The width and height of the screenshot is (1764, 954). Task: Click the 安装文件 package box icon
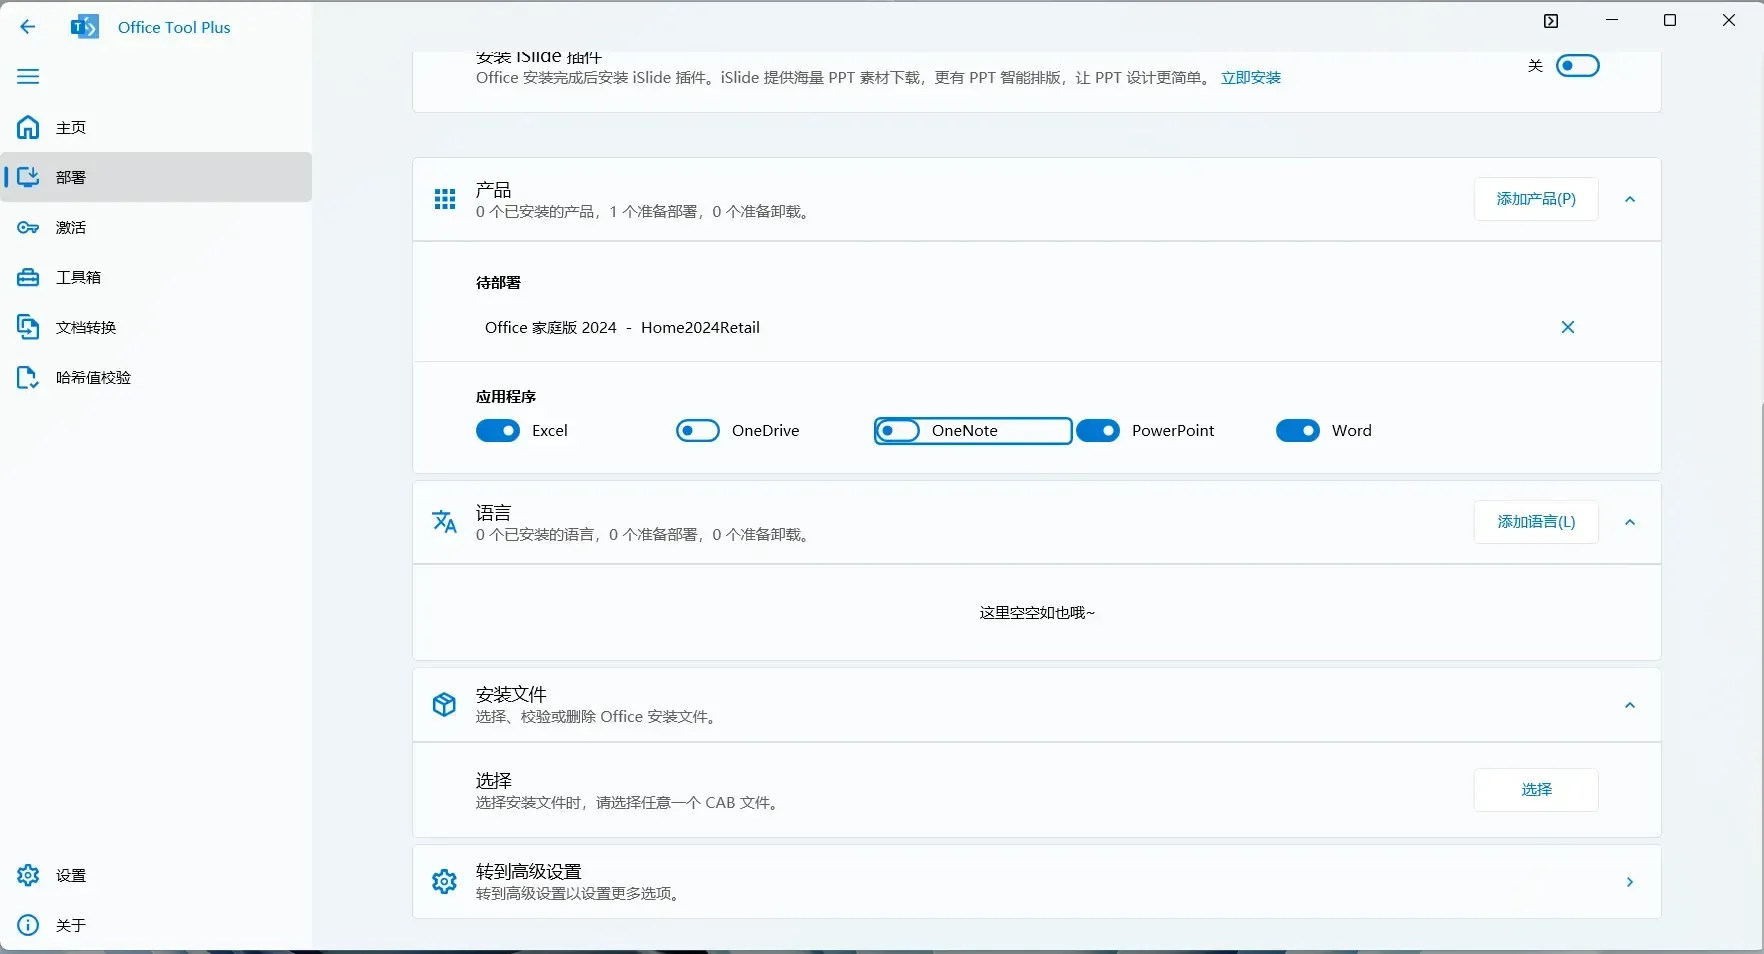point(445,705)
